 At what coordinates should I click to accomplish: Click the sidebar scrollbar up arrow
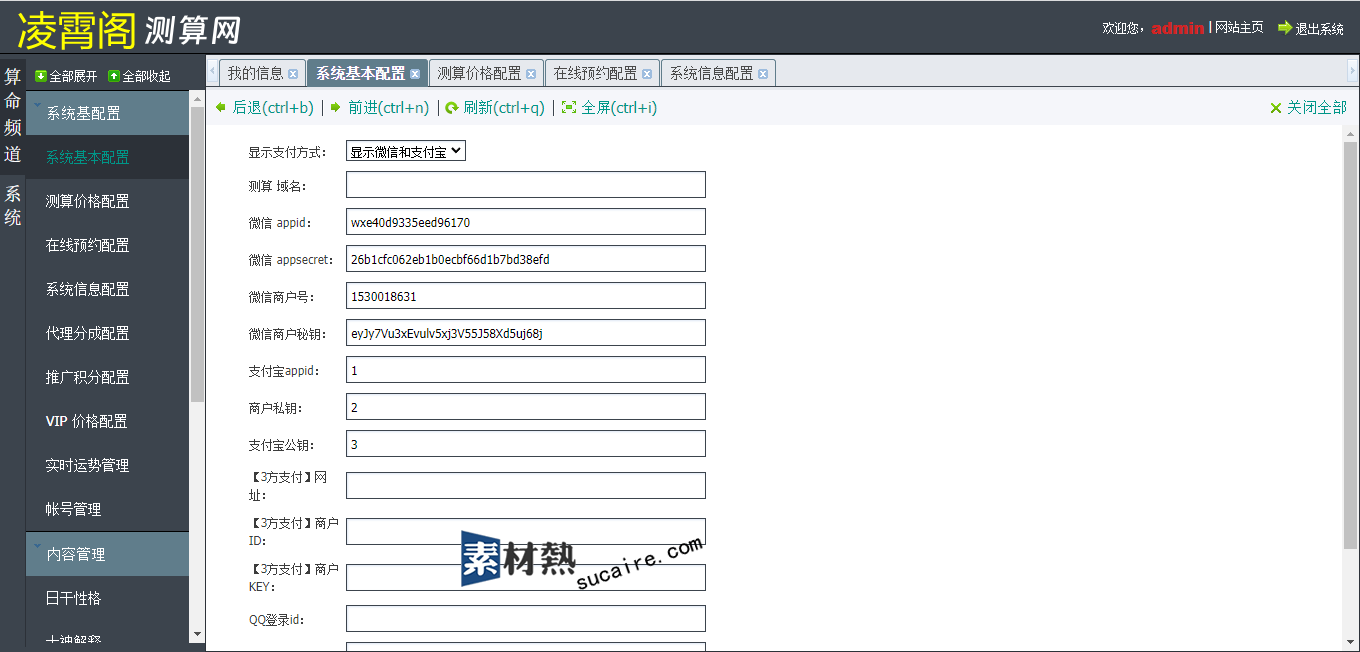(197, 99)
